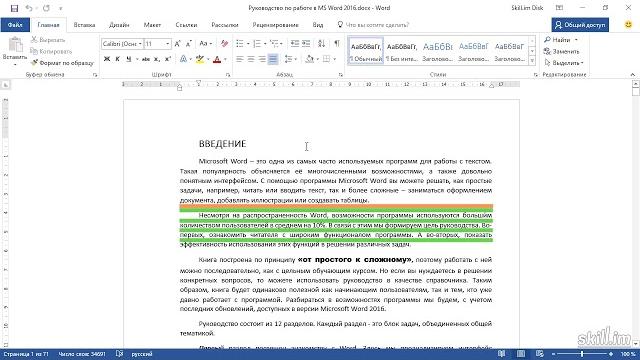Align text to the right

(262, 60)
